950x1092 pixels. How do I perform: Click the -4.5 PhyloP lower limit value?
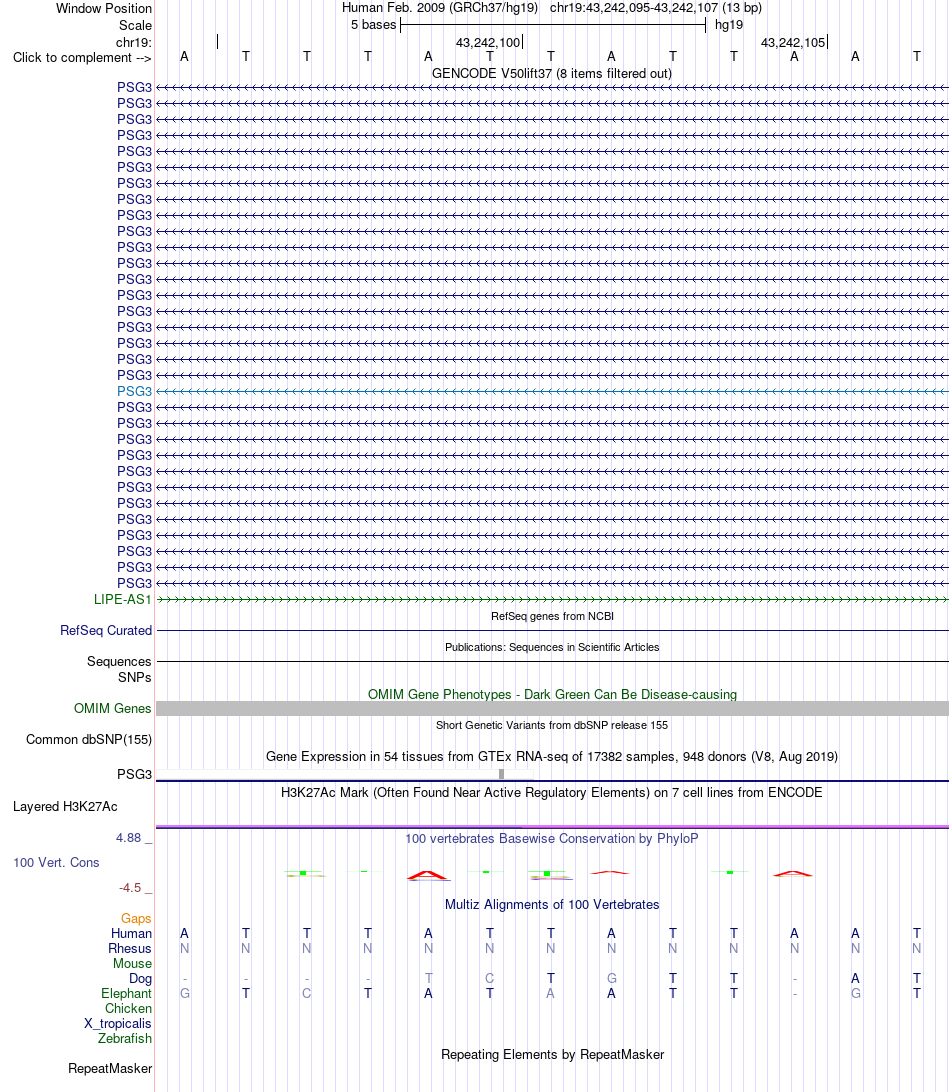(130, 888)
